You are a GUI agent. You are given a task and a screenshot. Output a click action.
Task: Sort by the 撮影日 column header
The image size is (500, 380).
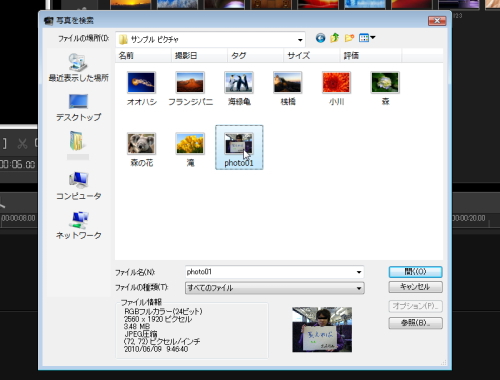point(199,56)
